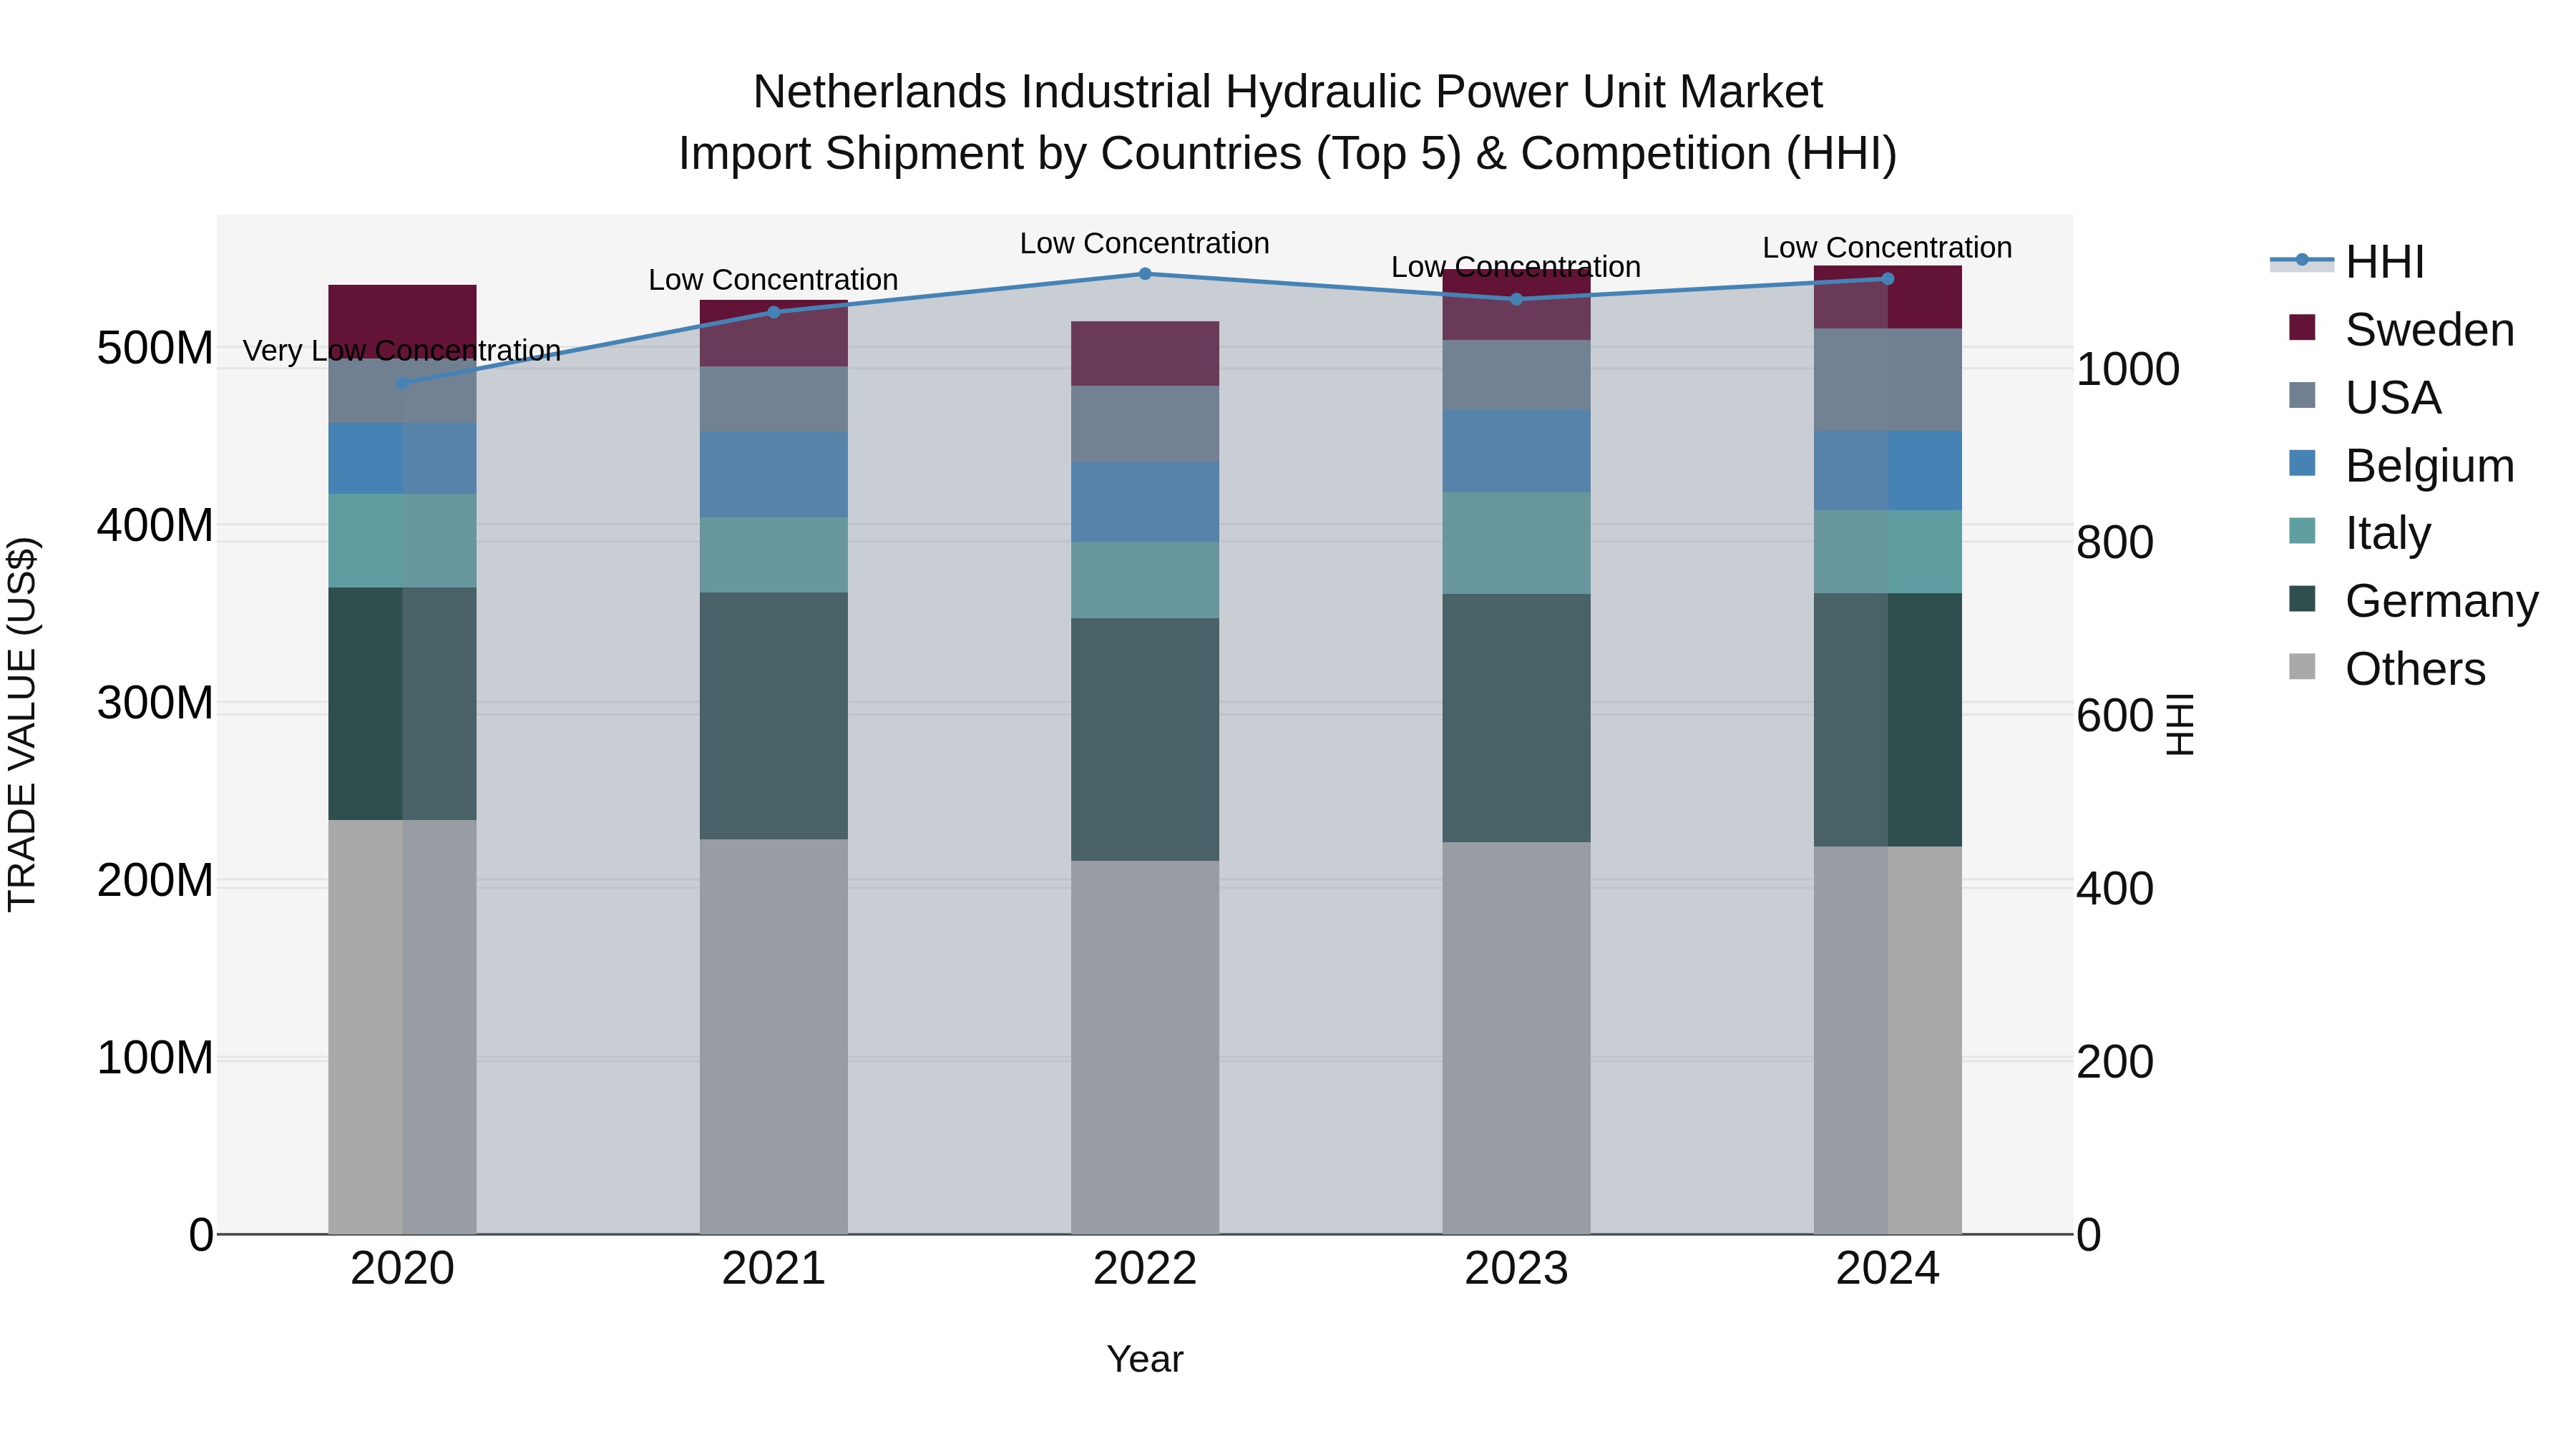The image size is (2576, 1449).
Task: Click the 2022 Others bar segment
Action: 1145,1048
